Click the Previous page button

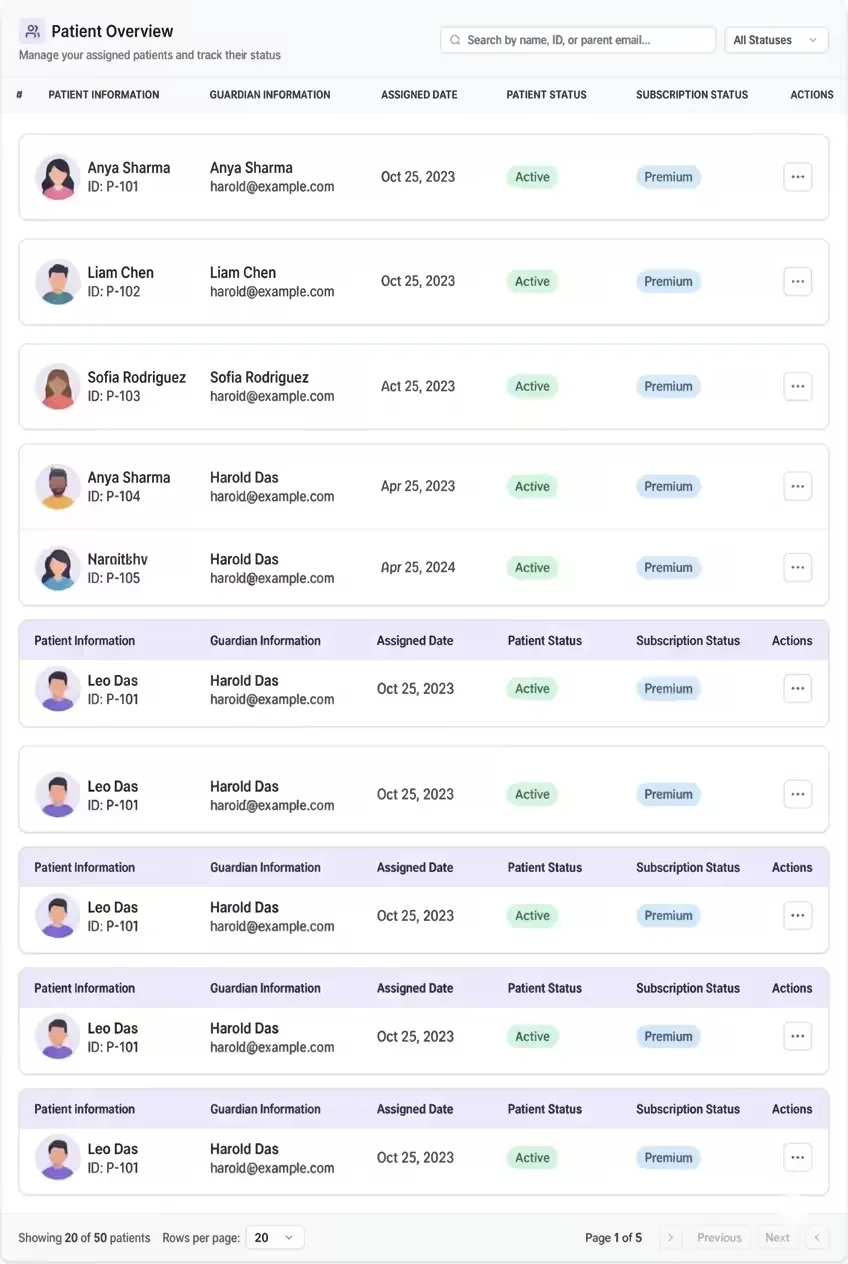click(x=719, y=1237)
